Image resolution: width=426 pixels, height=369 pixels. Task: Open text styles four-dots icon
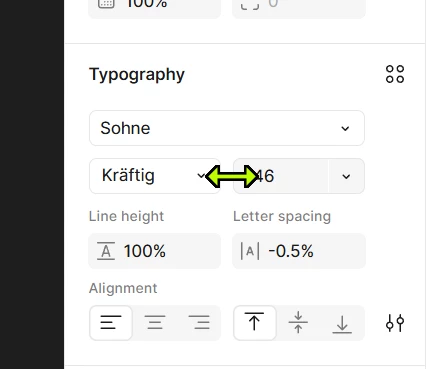coord(395,74)
